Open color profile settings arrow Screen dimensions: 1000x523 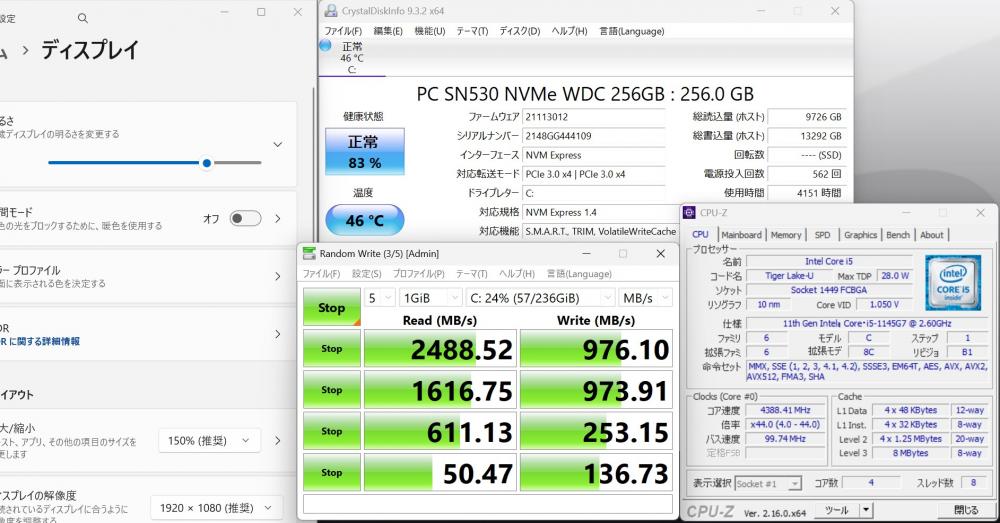click(278, 276)
